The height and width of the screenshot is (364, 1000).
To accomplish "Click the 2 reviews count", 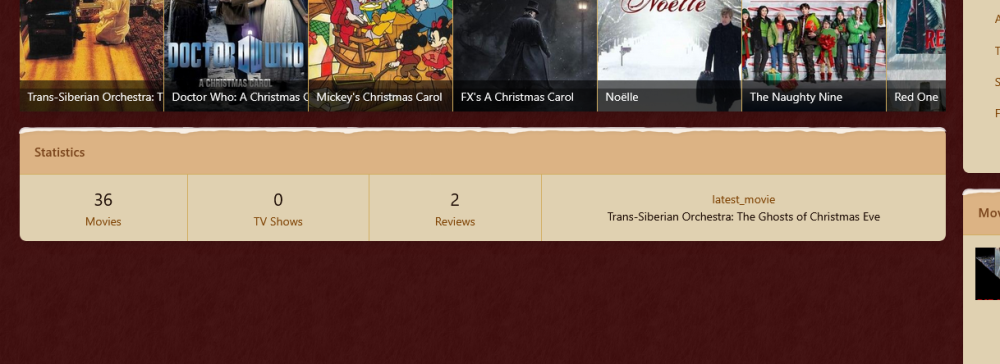I will [x=455, y=200].
